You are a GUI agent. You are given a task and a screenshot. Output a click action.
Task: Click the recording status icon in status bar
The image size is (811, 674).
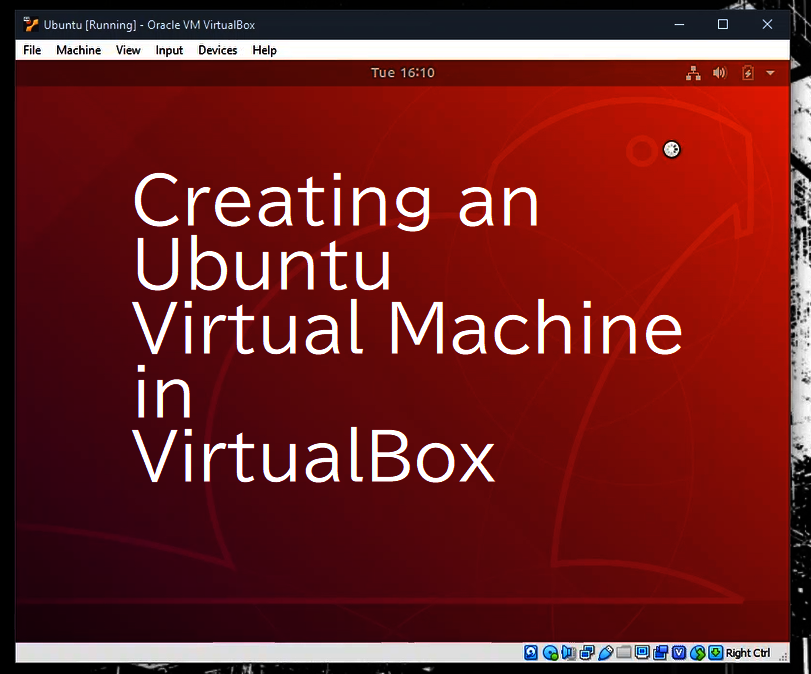click(660, 652)
